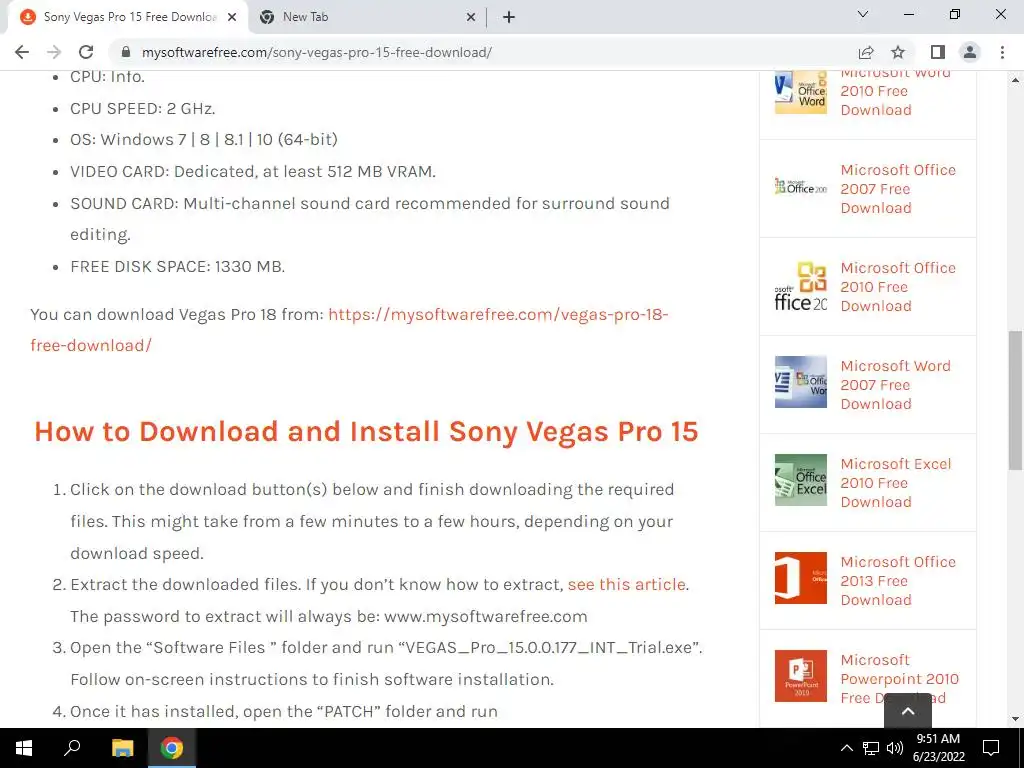Bookmark this page with the star
This screenshot has width=1024, height=768.
pyautogui.click(x=898, y=52)
